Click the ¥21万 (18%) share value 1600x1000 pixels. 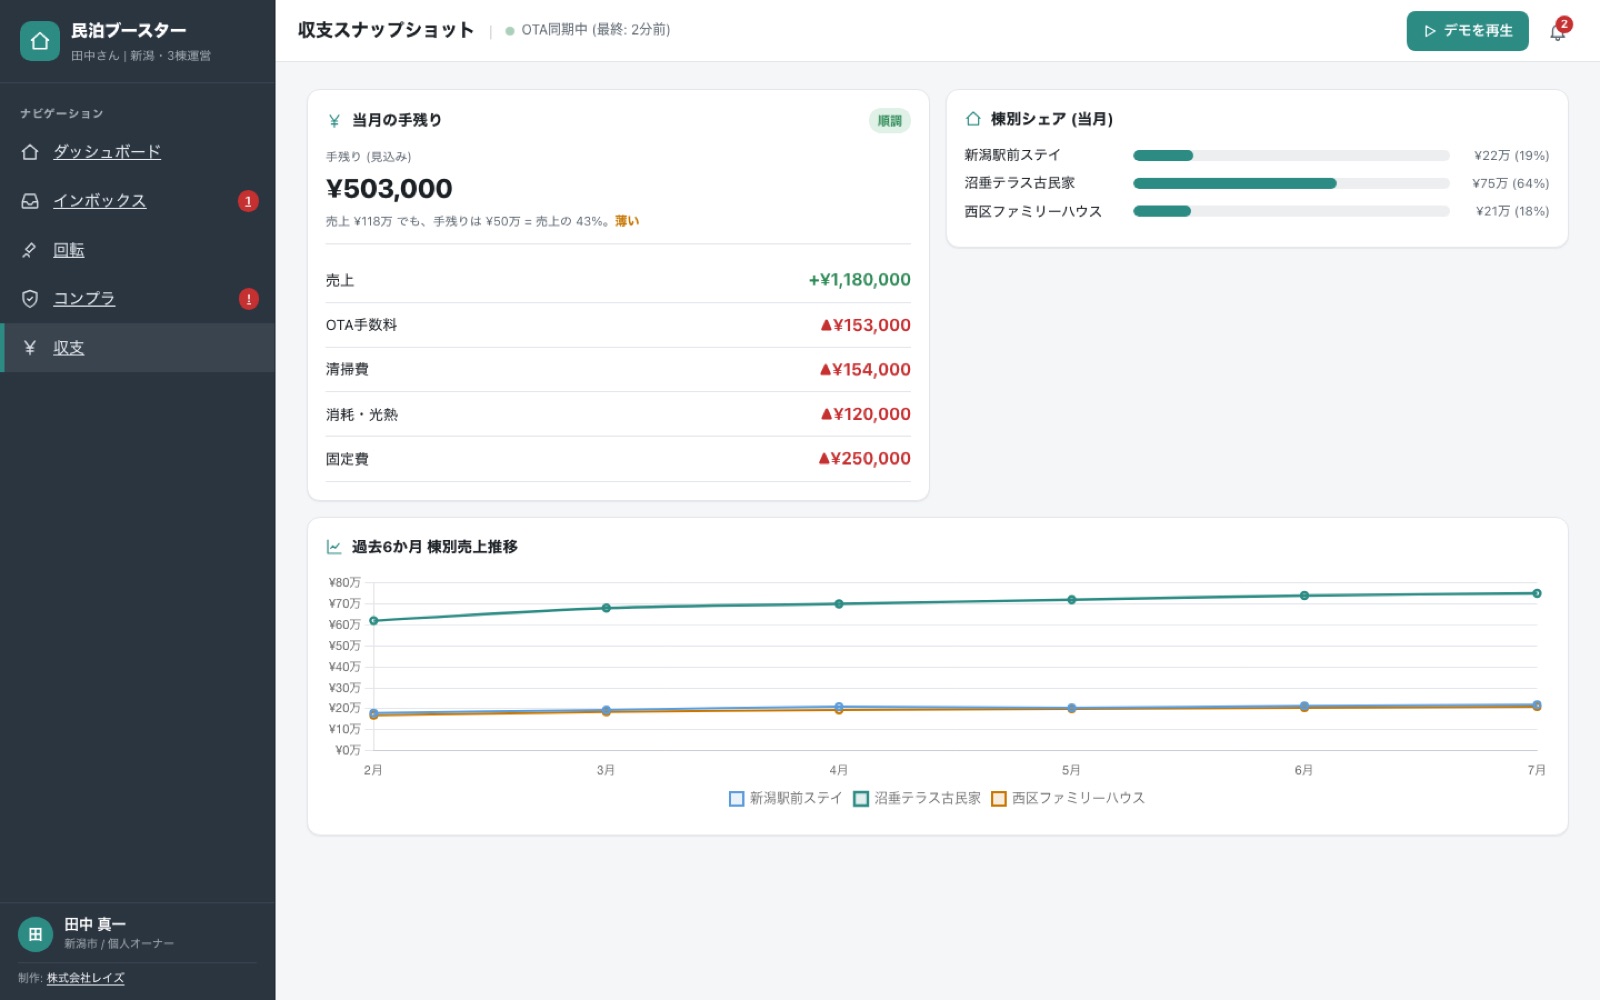[1512, 212]
